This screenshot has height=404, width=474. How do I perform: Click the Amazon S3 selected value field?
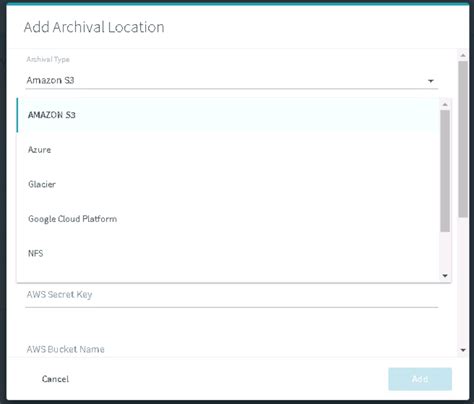[232, 80]
